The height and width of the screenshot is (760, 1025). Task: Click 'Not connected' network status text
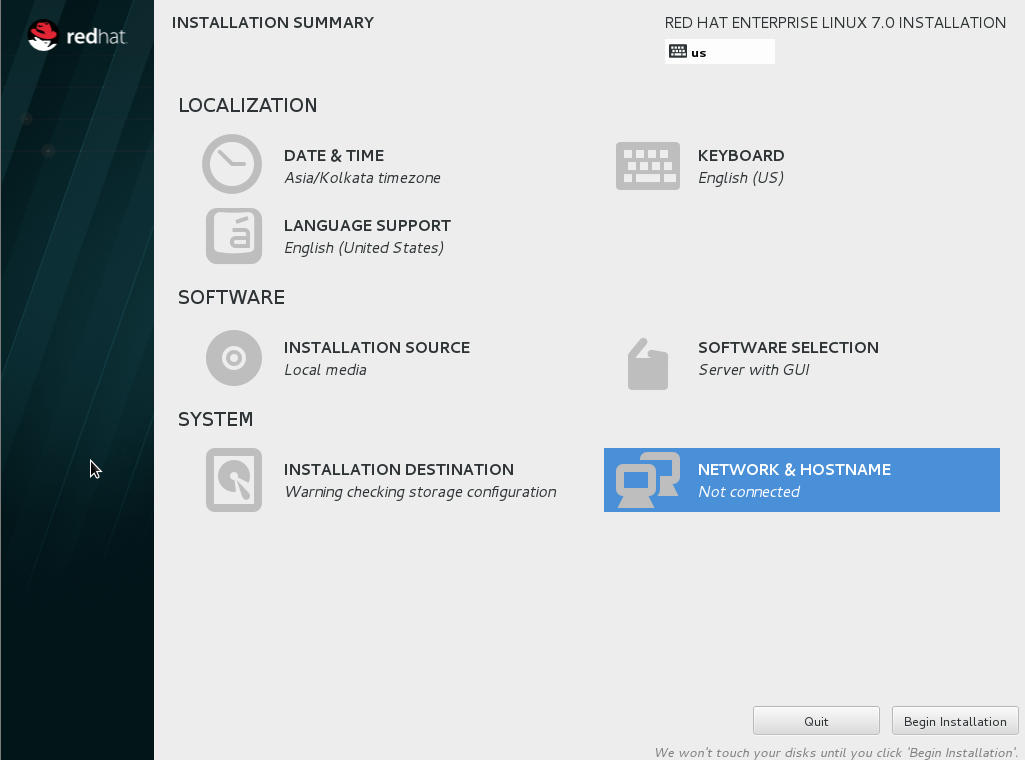pyautogui.click(x=749, y=492)
